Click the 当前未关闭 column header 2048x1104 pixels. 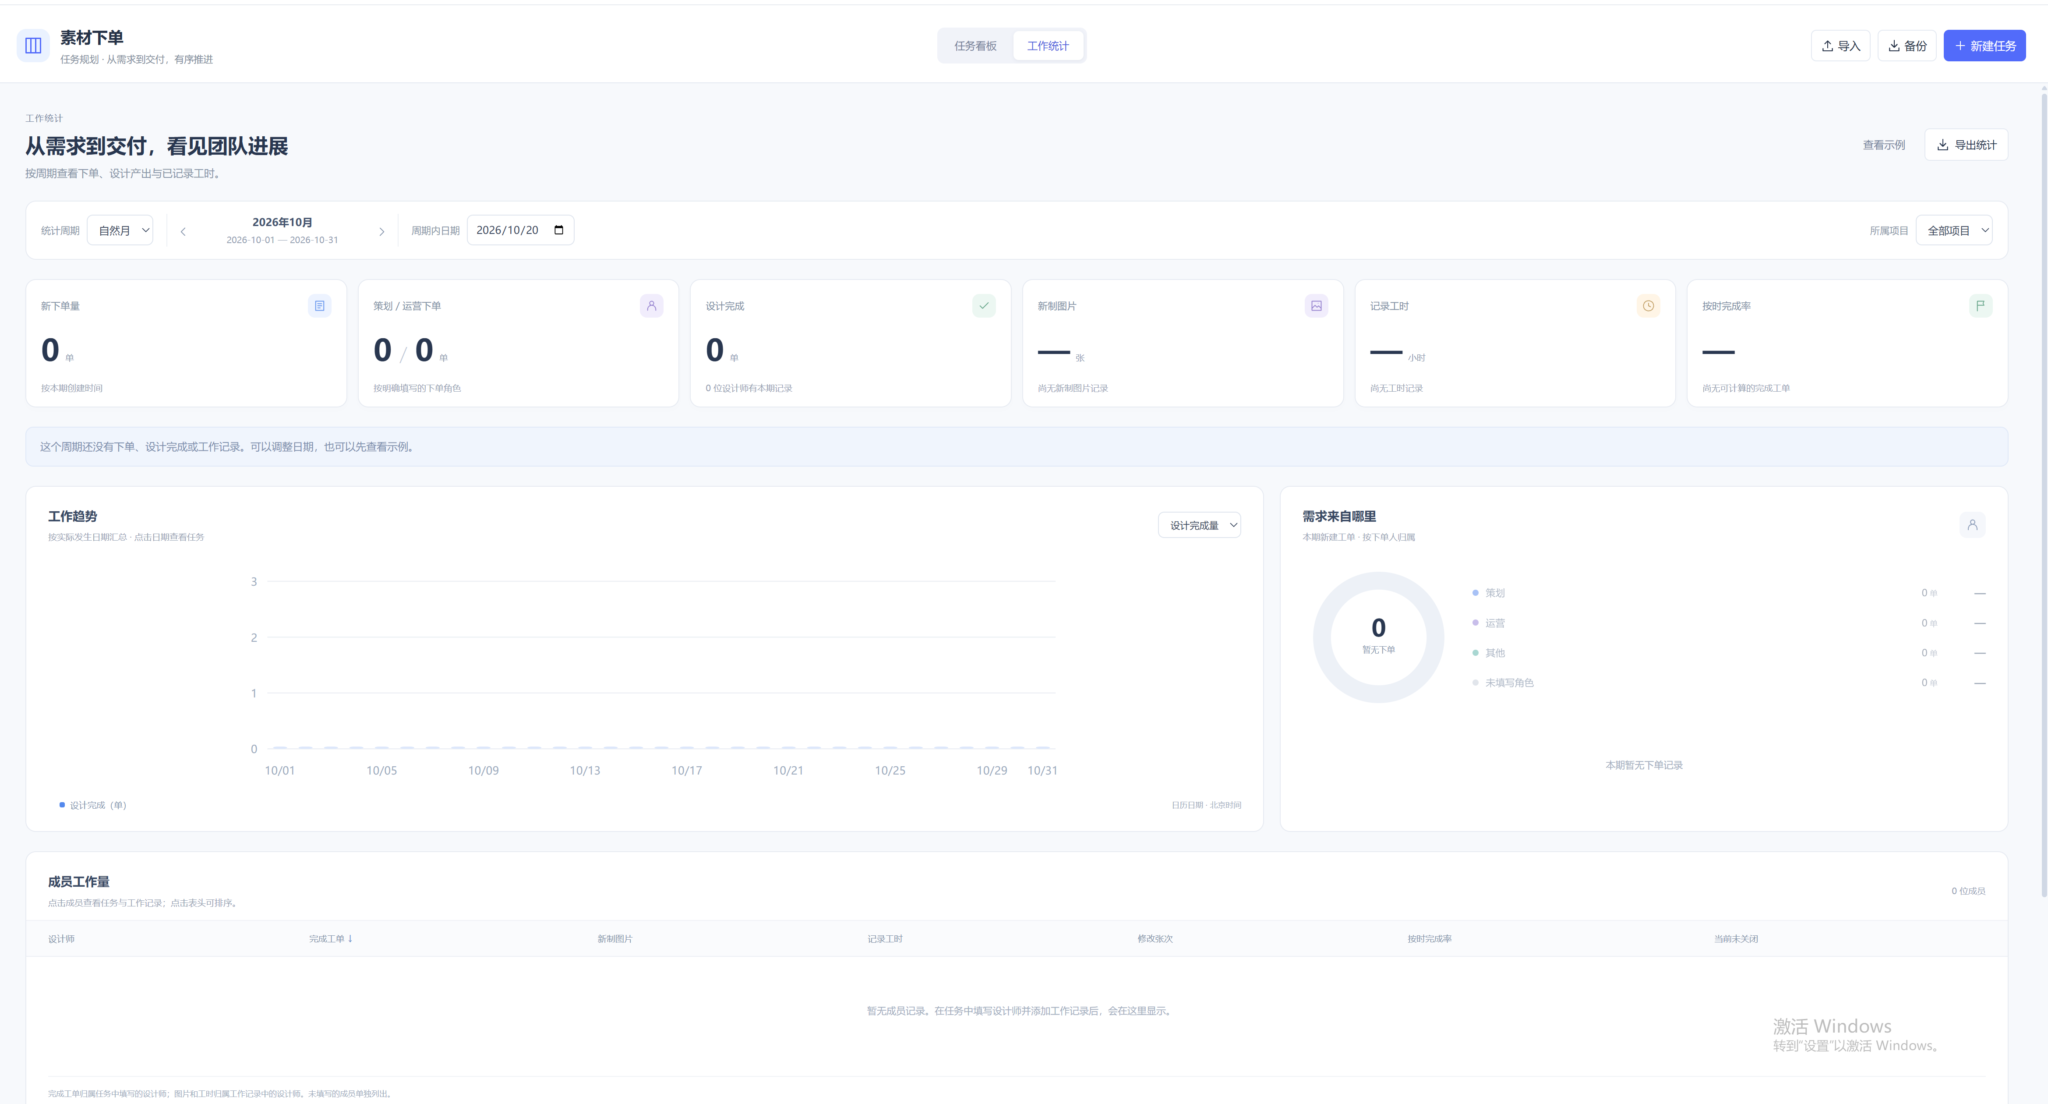[x=1736, y=939]
